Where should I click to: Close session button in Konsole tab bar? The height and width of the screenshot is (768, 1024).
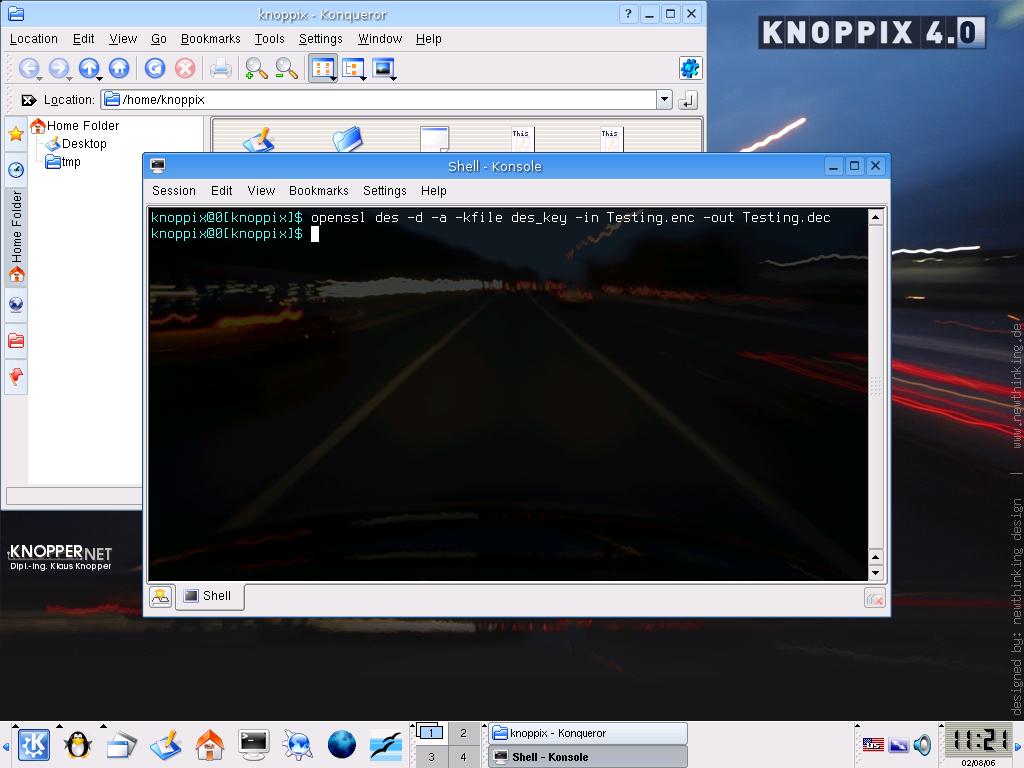(874, 598)
